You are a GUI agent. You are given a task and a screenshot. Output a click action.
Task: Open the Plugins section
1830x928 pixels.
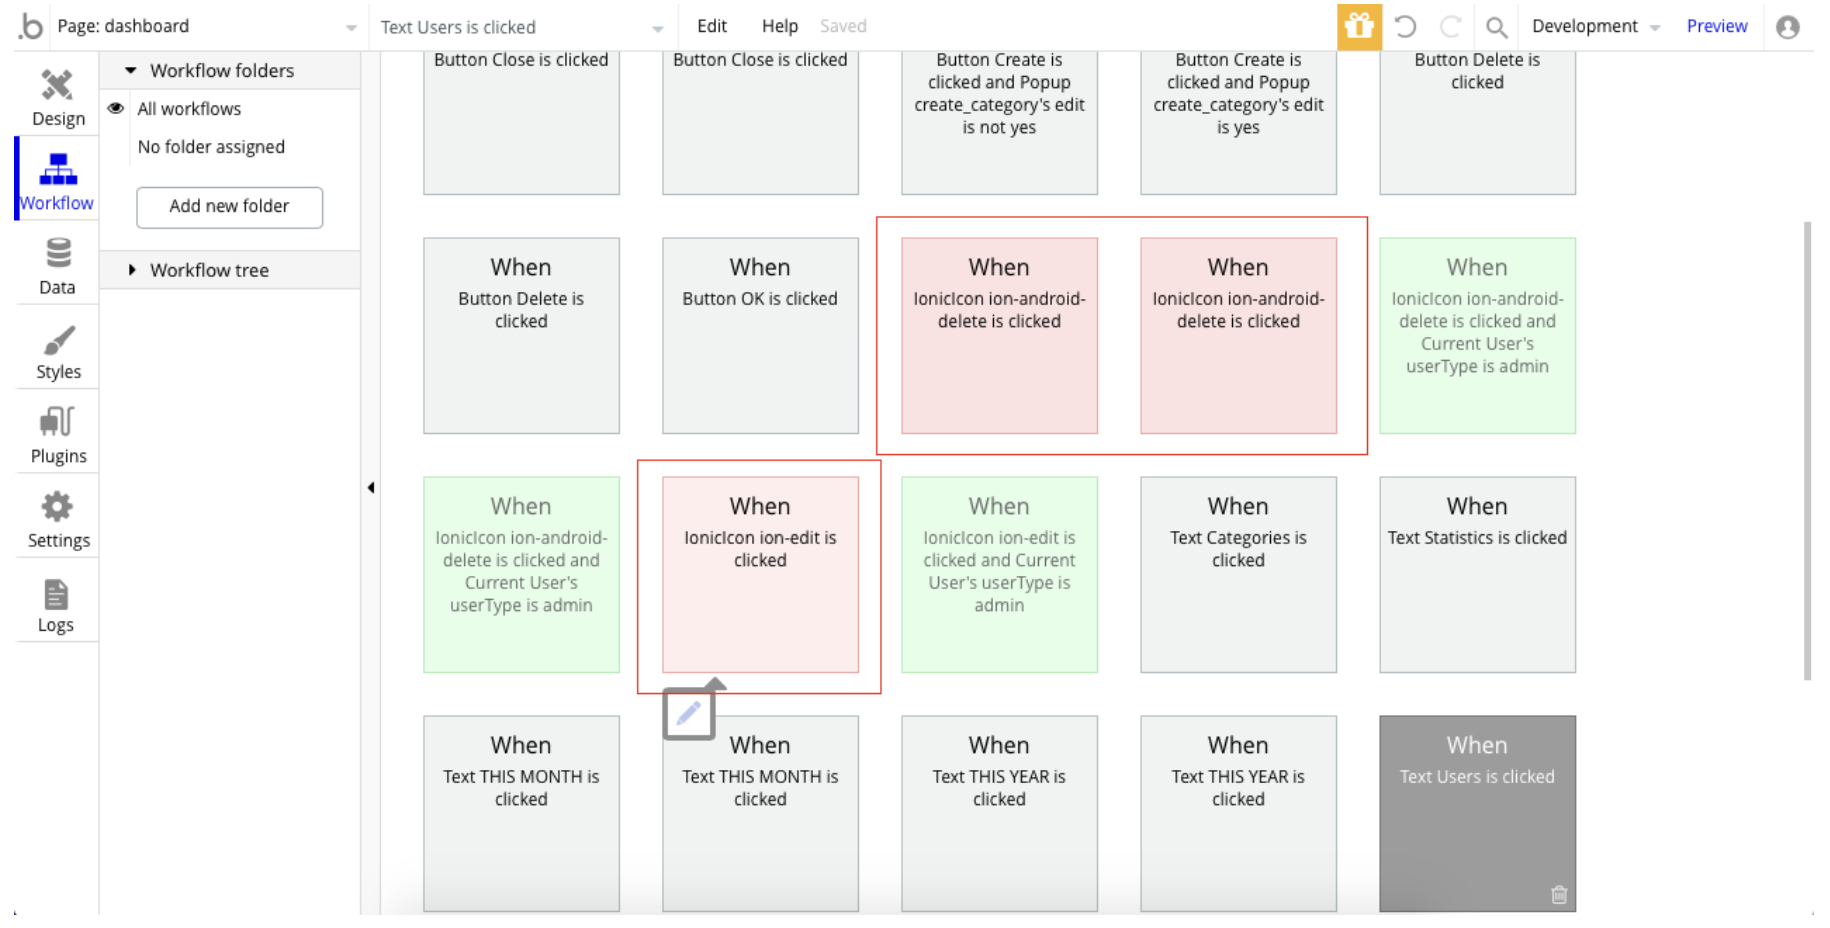coord(58,435)
